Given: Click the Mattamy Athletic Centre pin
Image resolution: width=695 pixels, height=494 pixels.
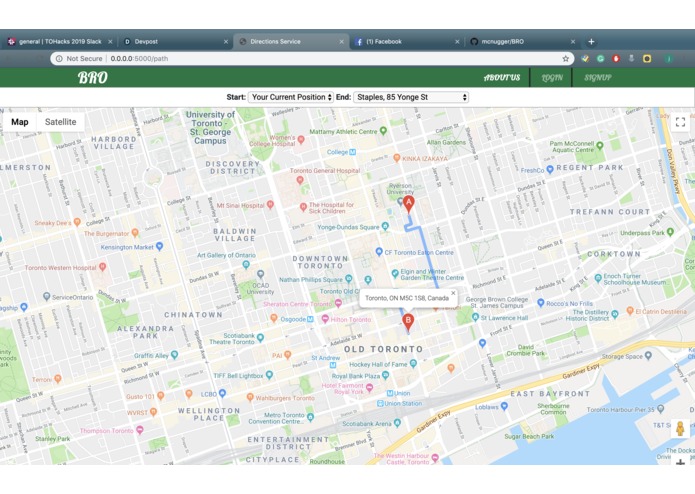Looking at the screenshot, I should click(383, 131).
